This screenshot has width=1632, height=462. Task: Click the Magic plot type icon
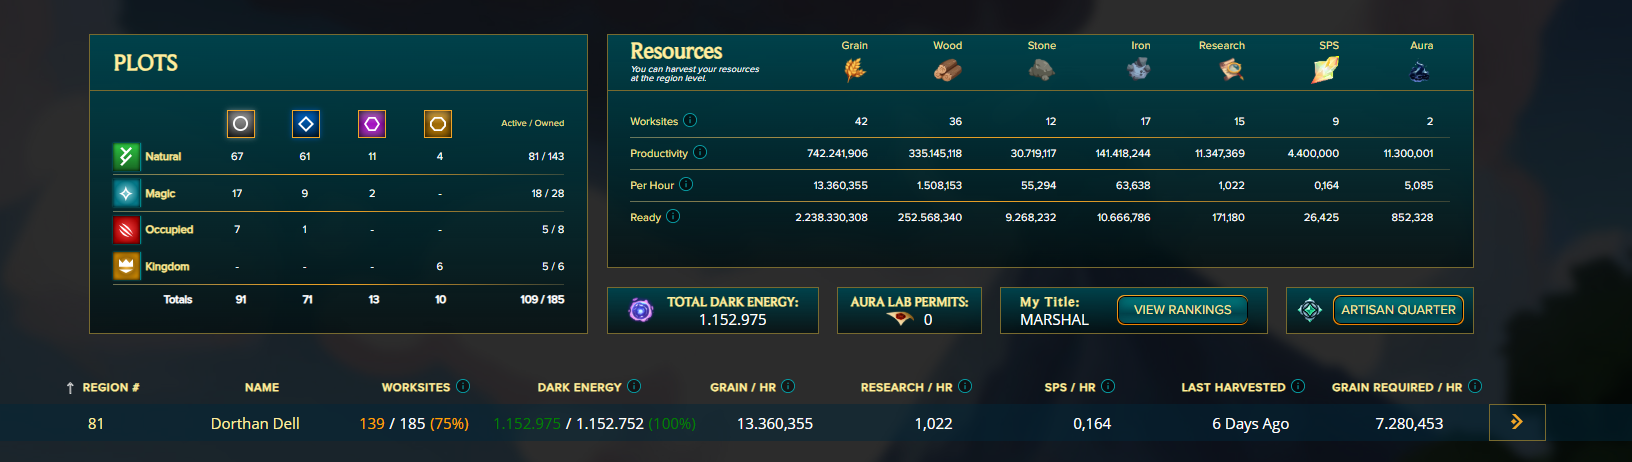tap(126, 193)
